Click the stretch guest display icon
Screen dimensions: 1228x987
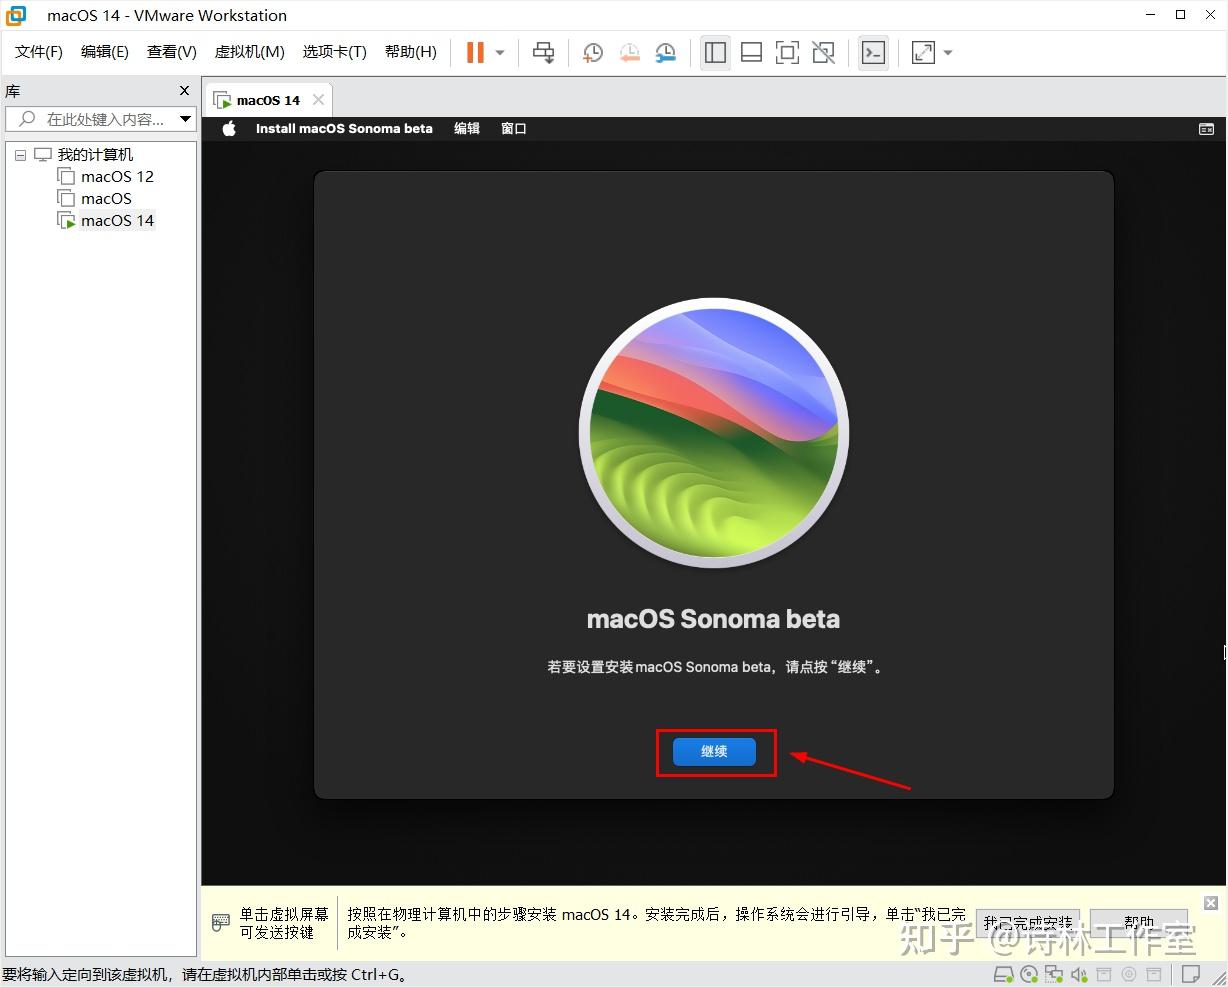tap(923, 53)
